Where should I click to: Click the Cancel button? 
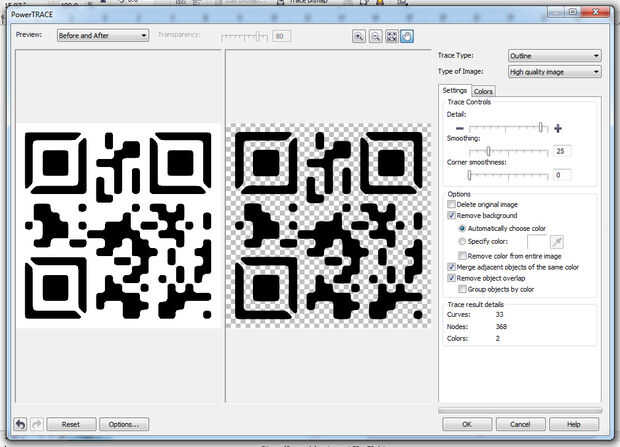pos(520,424)
